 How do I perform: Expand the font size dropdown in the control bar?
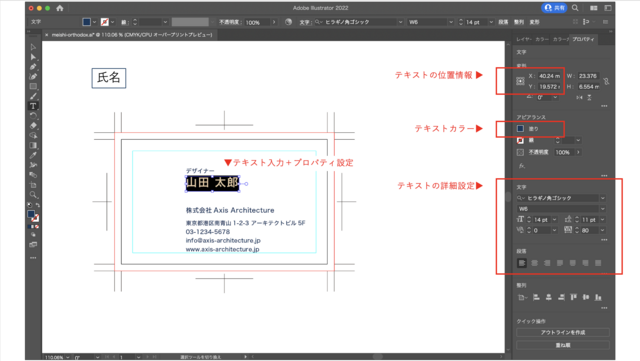click(491, 22)
